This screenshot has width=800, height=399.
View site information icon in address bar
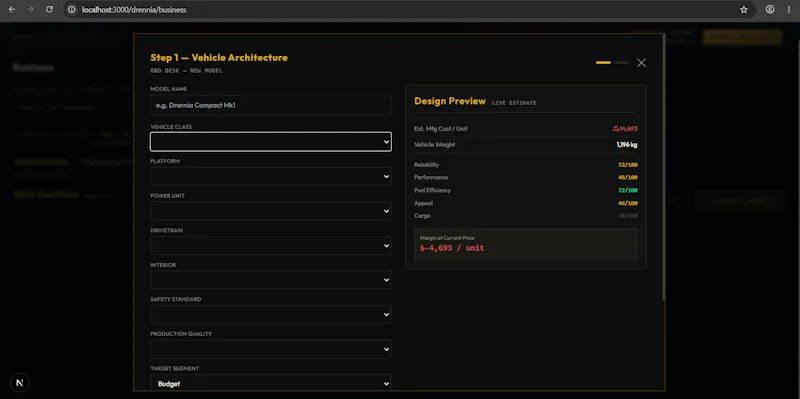coord(72,10)
